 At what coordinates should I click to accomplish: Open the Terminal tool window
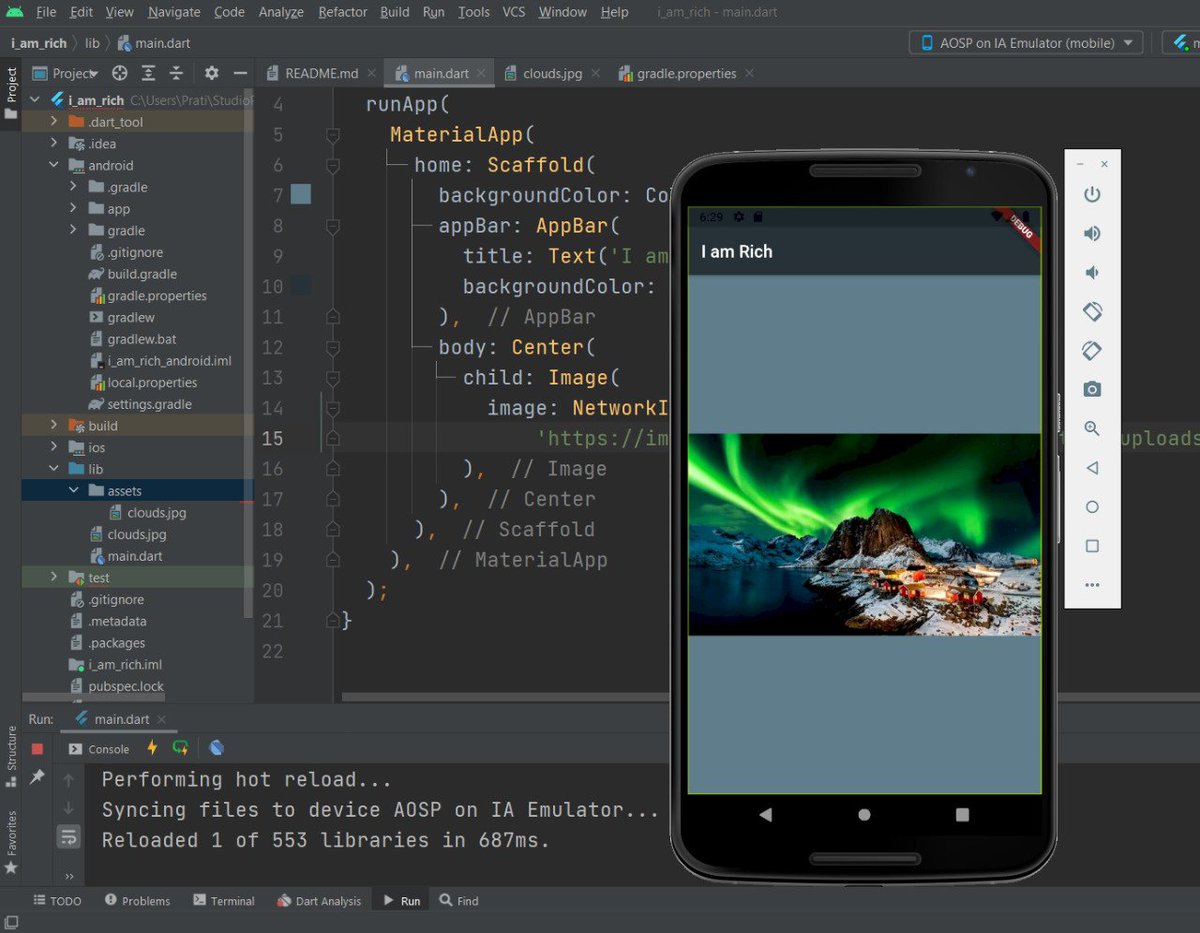[x=224, y=901]
